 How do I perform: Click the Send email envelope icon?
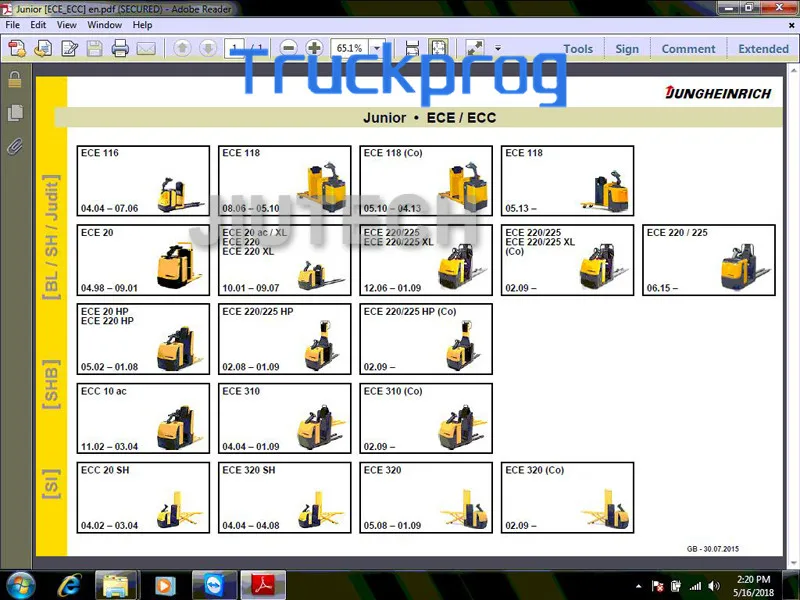[x=146, y=49]
